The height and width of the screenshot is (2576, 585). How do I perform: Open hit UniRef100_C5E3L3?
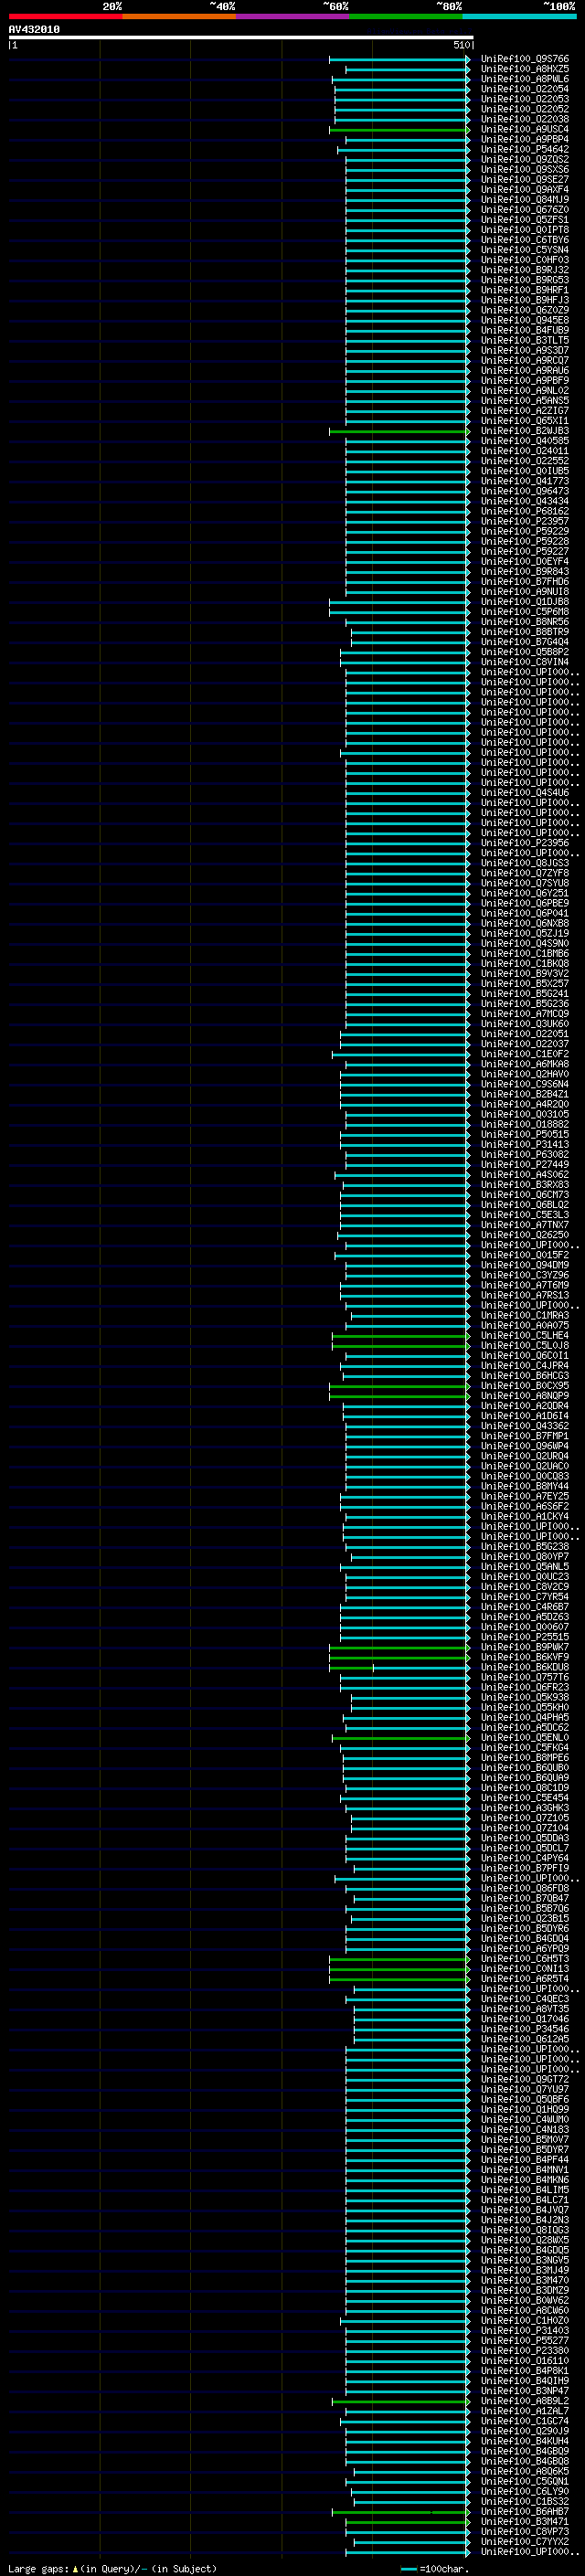pos(524,1215)
